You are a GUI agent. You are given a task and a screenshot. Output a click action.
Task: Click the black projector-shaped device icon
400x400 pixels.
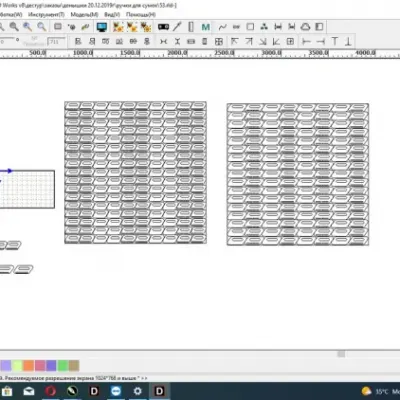coord(163,27)
